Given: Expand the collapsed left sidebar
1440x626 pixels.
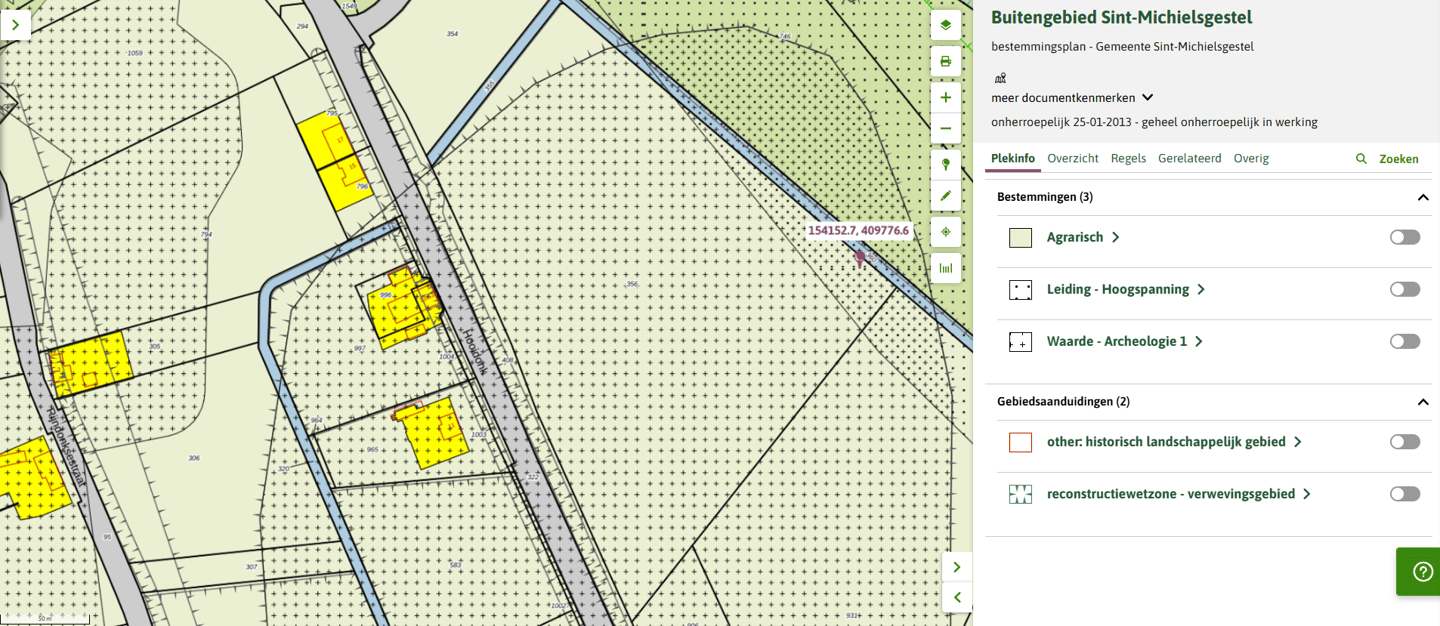Looking at the screenshot, I should (16, 25).
